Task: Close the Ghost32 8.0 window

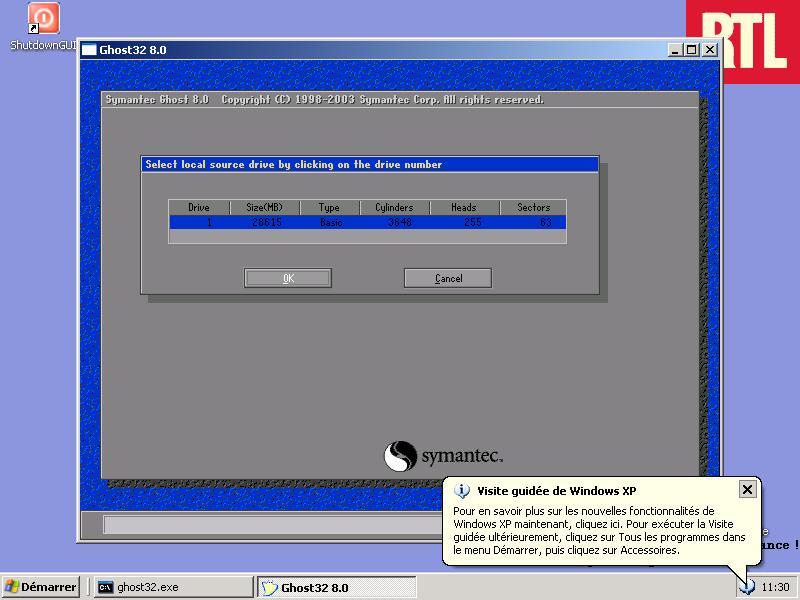Action: tap(710, 50)
